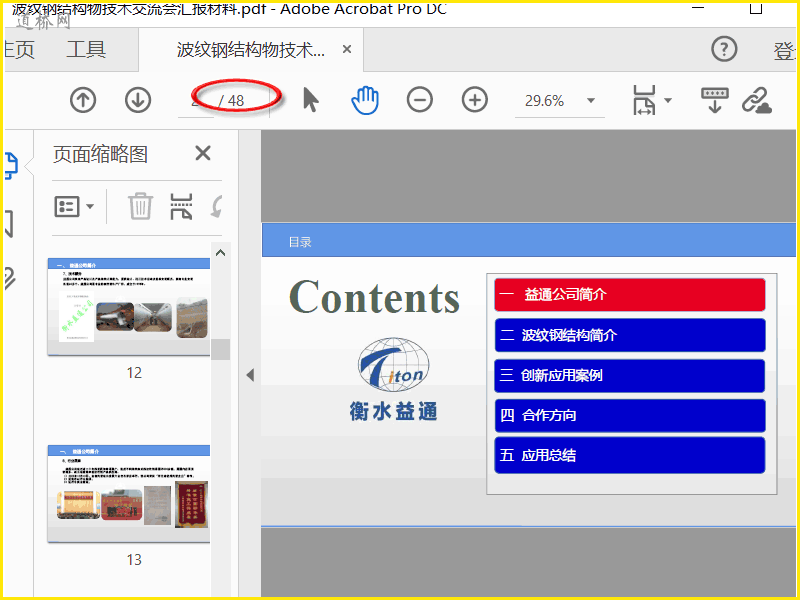Viewport: 800px width, 600px height.
Task: Click the / 48 total pages text
Action: click(x=231, y=101)
